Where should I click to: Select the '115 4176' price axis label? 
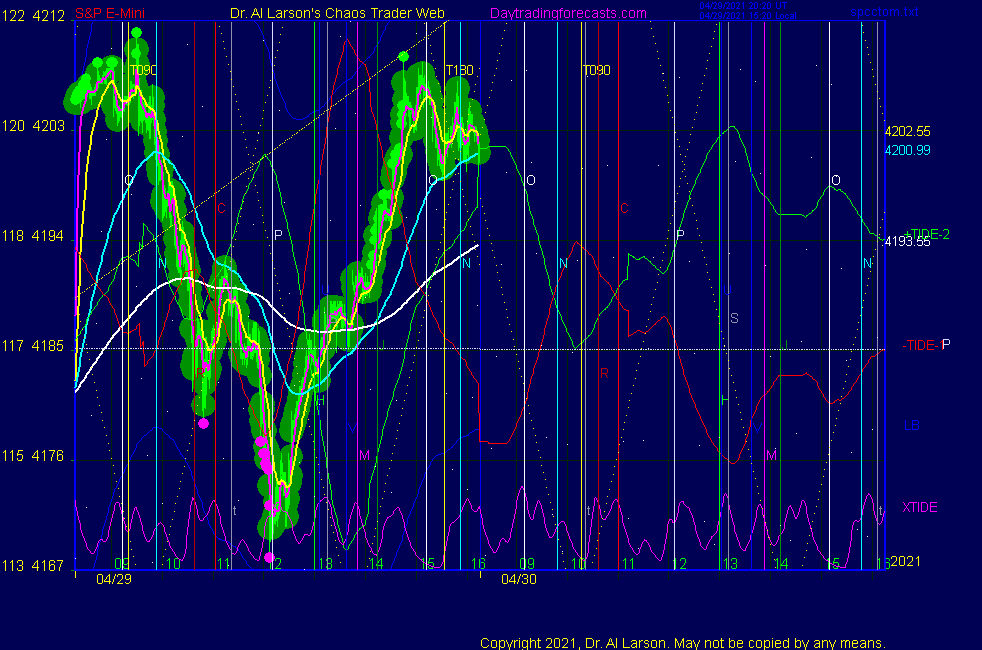(33, 456)
